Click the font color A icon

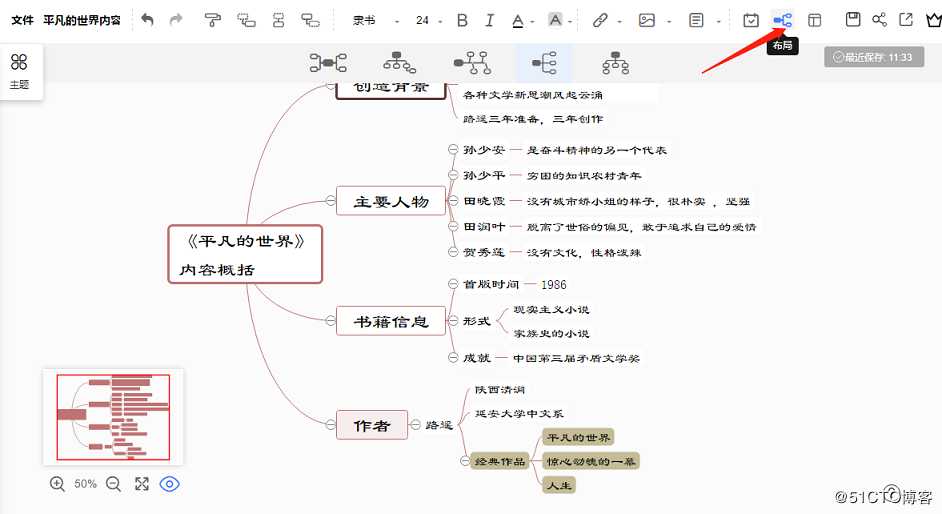tap(517, 21)
